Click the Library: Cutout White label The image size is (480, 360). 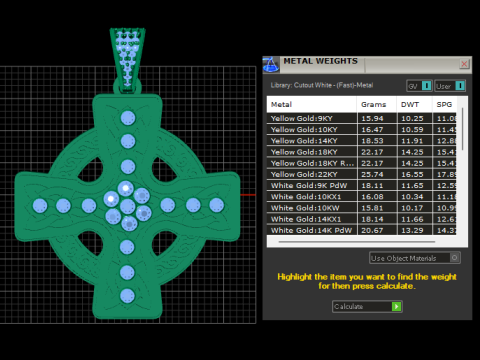coord(322,85)
